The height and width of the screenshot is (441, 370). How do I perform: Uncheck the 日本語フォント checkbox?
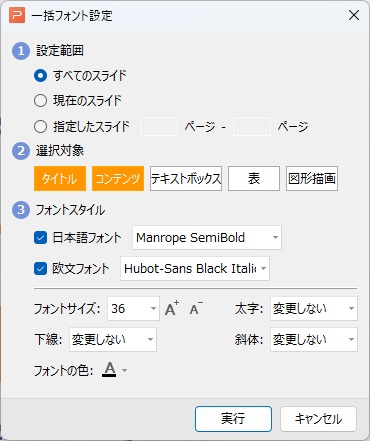tap(40, 238)
